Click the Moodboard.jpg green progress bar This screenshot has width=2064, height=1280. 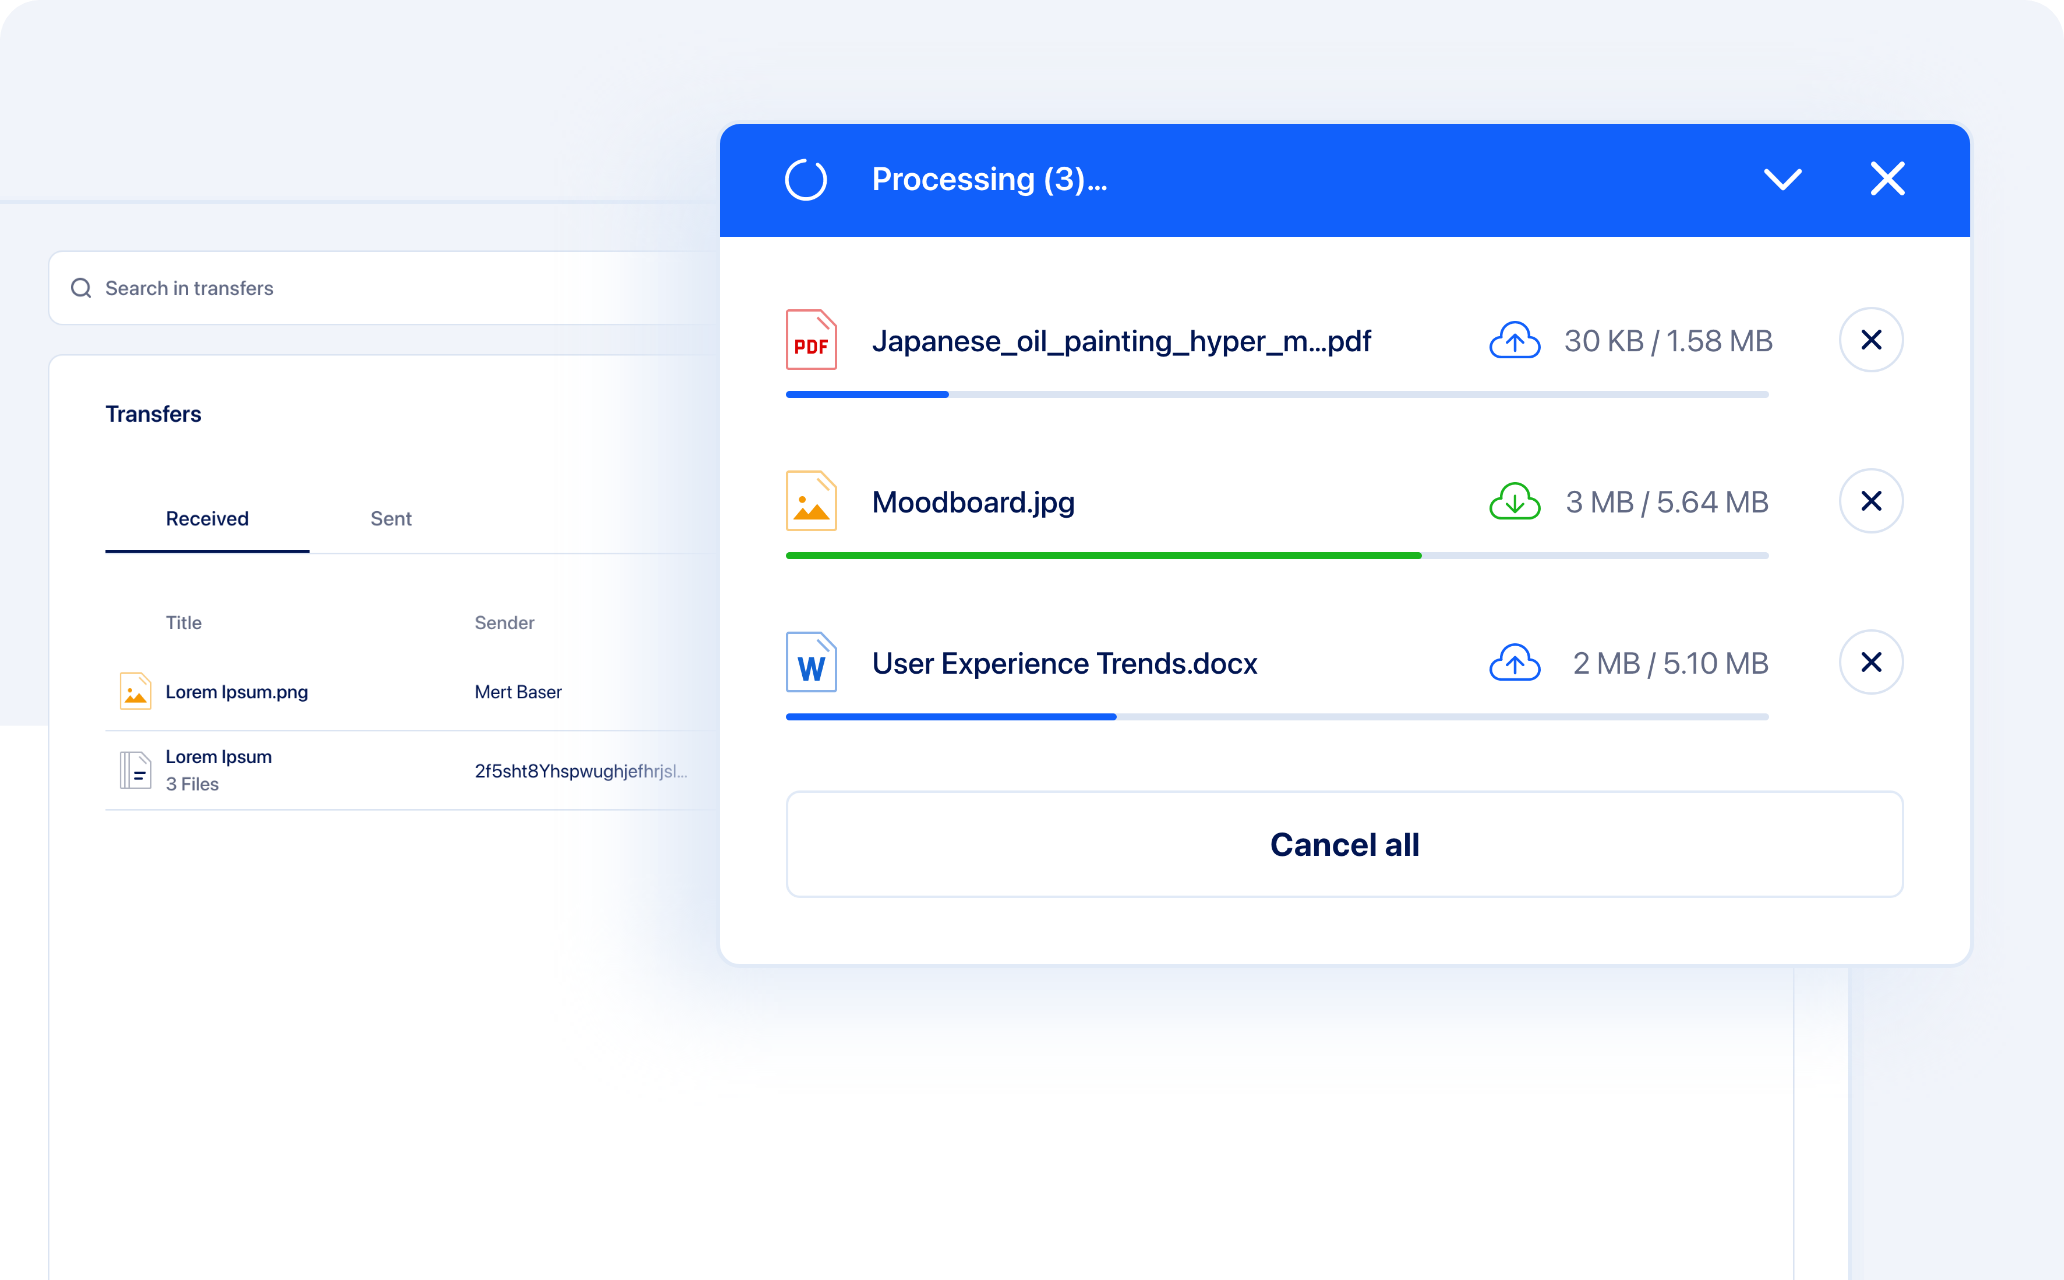point(1102,555)
